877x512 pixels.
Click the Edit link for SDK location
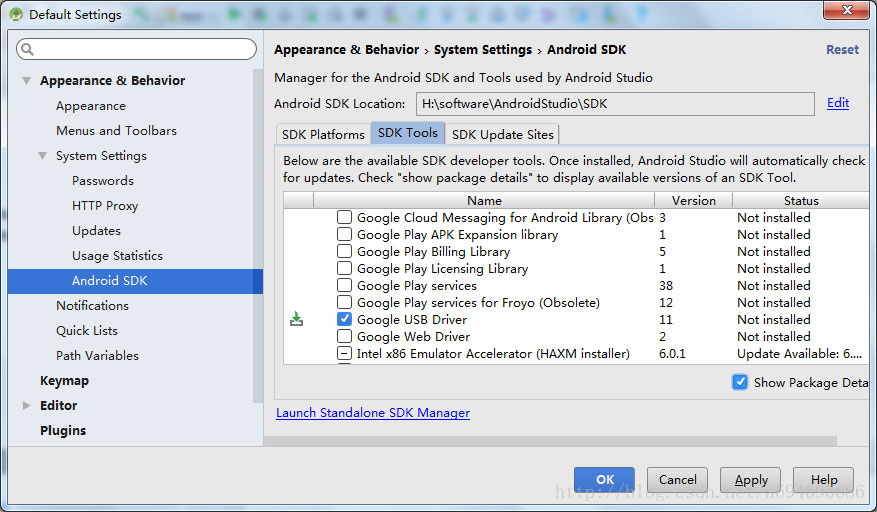pos(837,103)
